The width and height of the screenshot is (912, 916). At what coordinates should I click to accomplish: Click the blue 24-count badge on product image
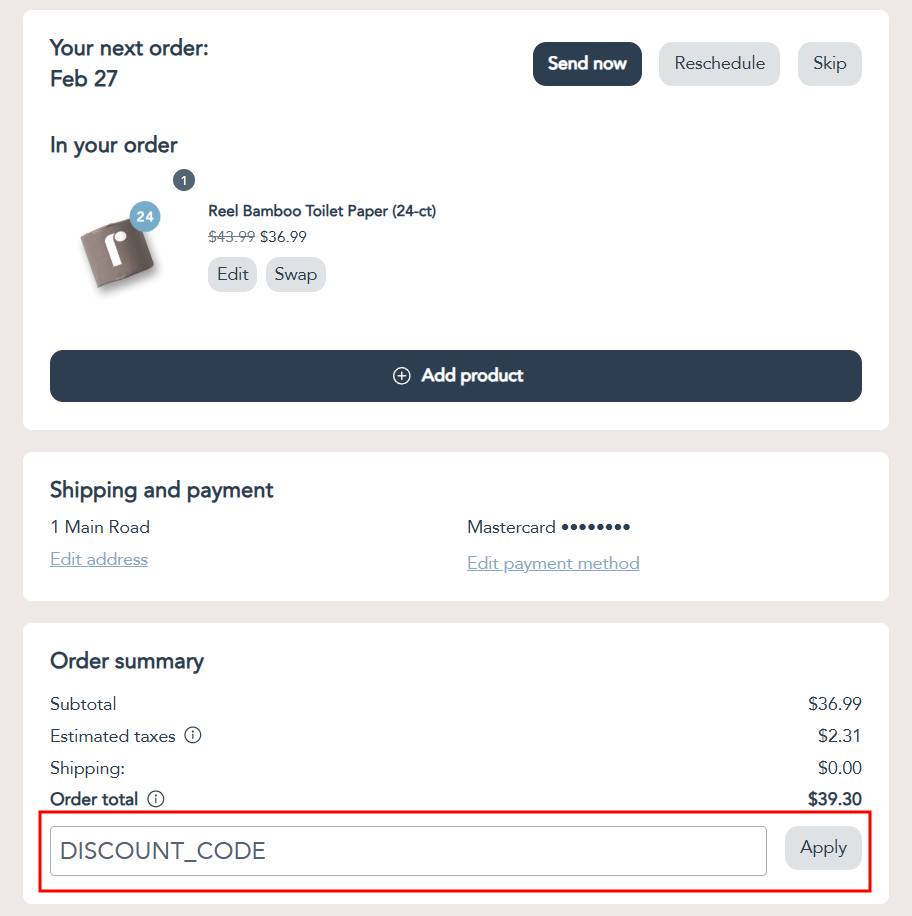[x=145, y=216]
